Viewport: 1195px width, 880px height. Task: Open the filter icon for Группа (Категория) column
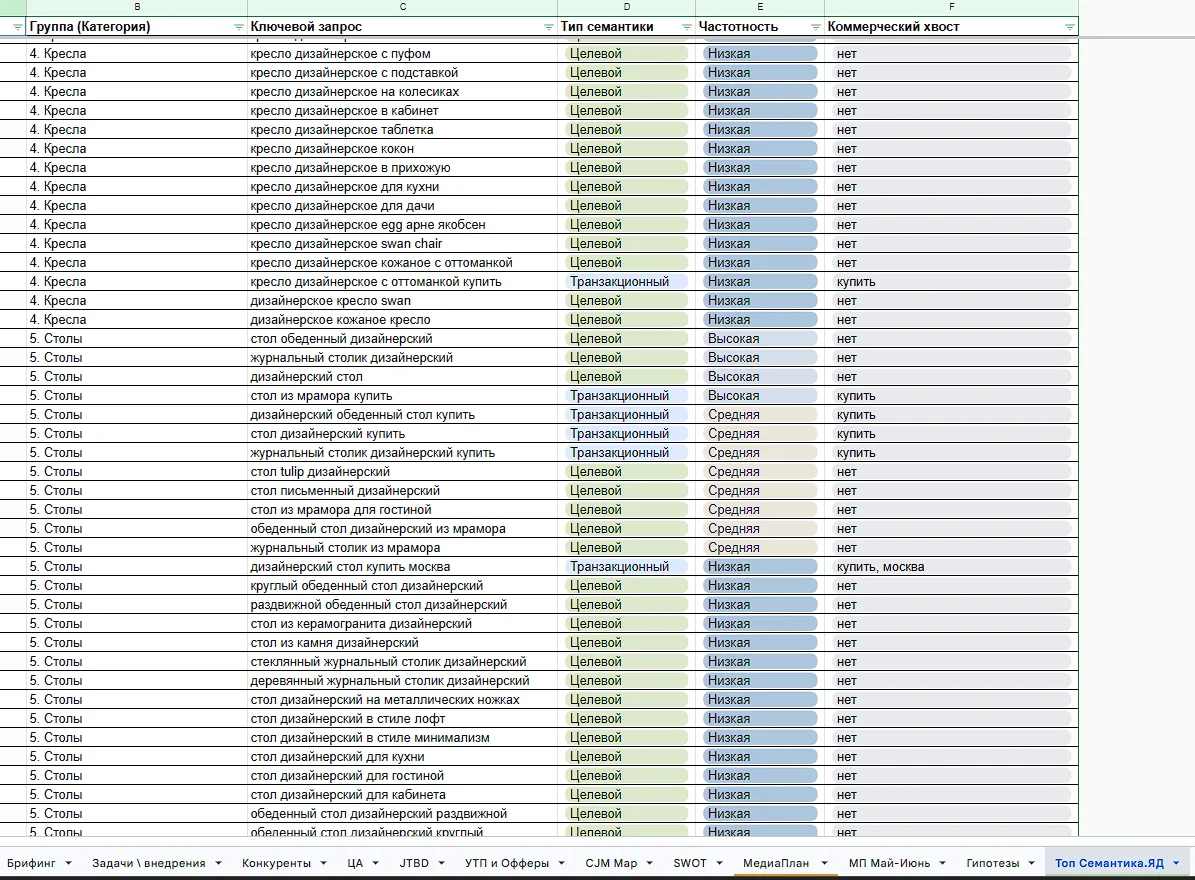click(238, 27)
